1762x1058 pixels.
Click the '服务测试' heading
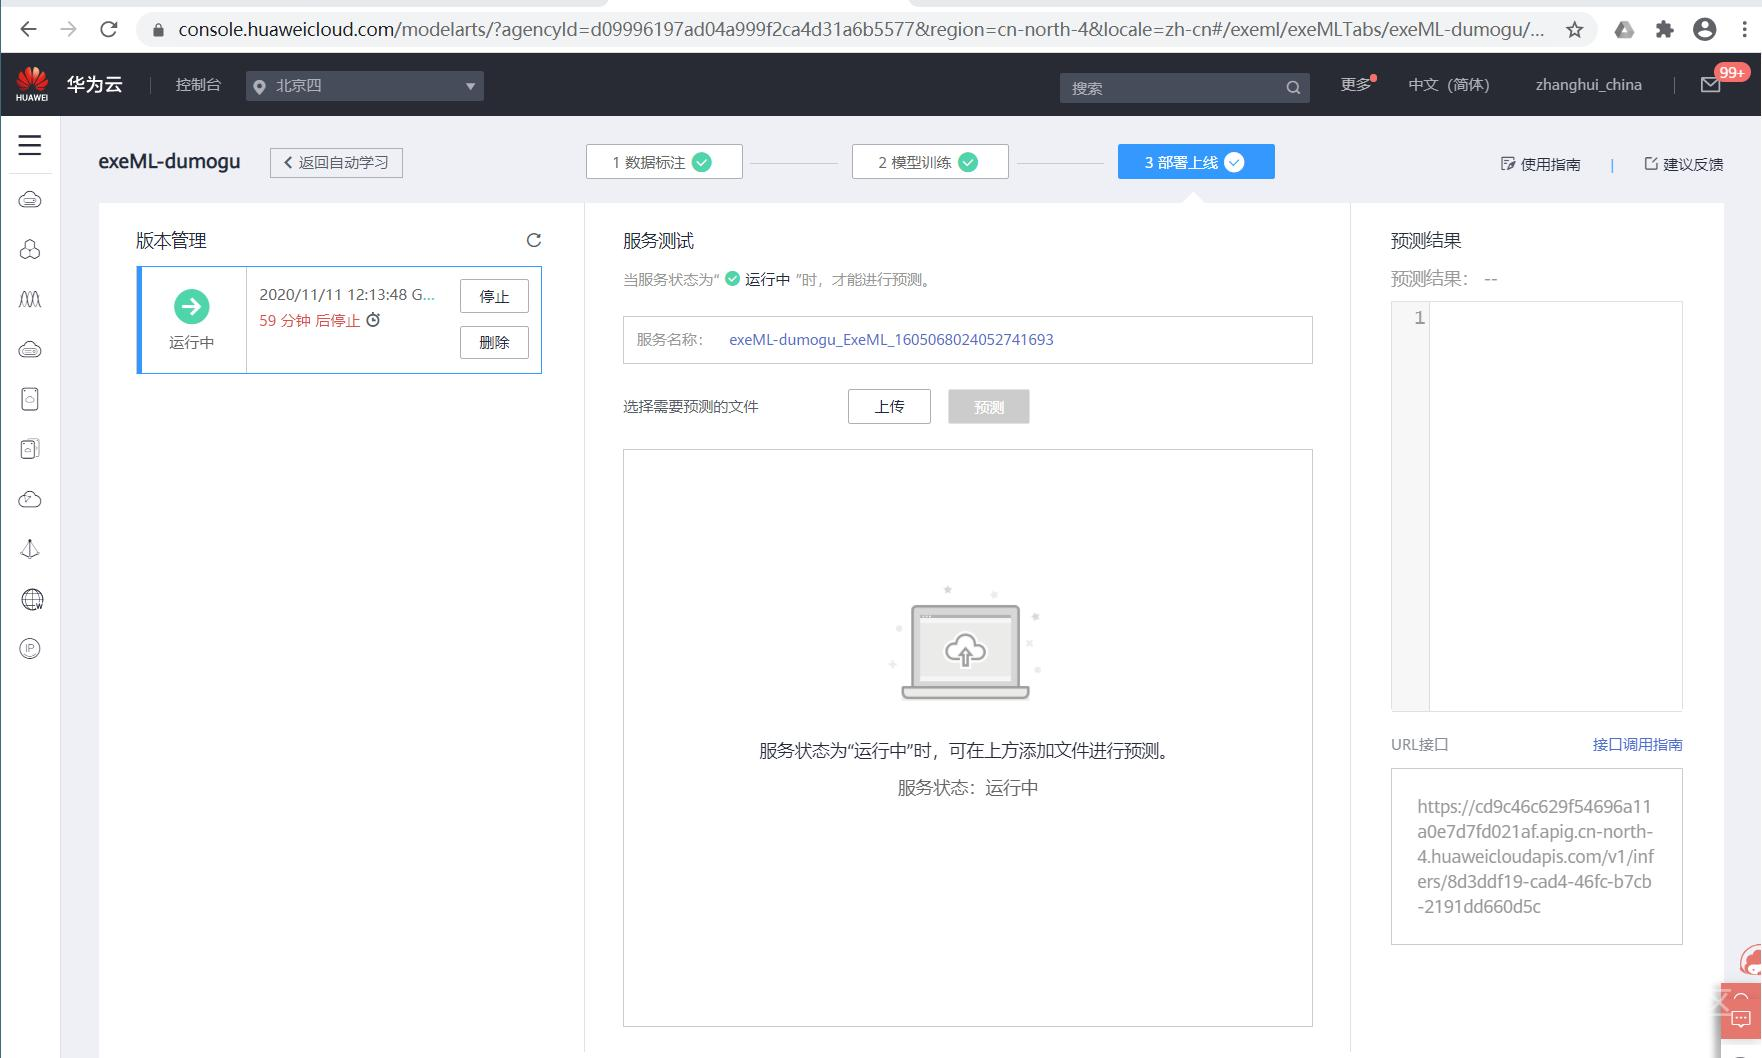click(658, 241)
